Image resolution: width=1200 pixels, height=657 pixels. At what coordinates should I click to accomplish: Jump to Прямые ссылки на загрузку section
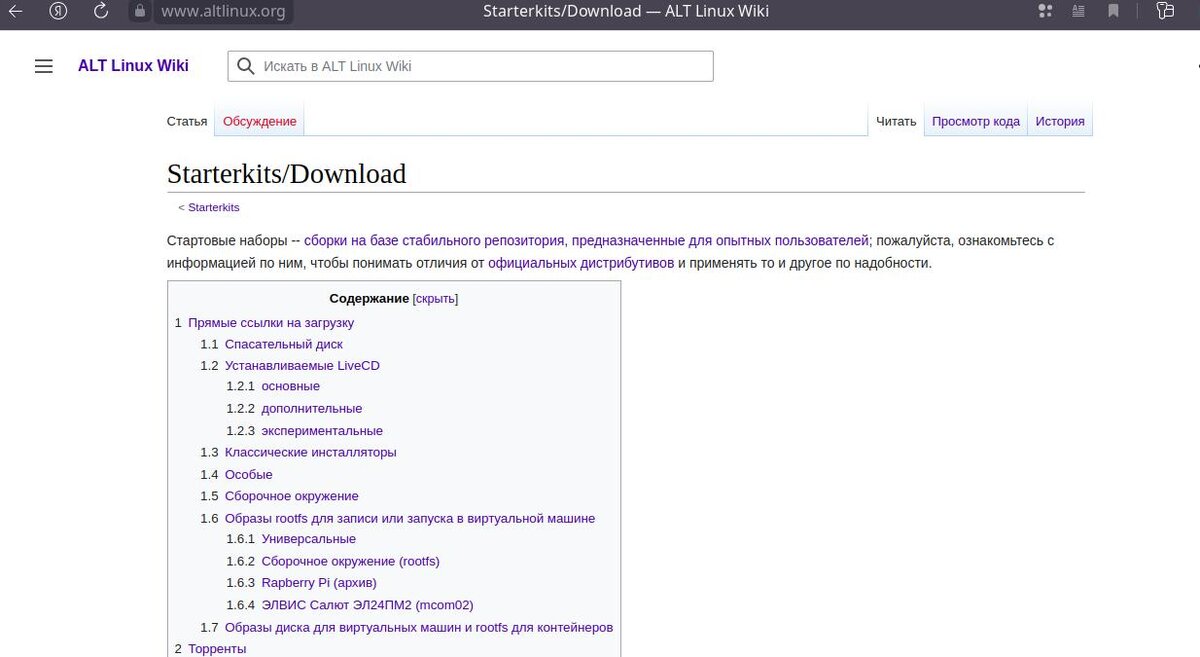coord(271,323)
